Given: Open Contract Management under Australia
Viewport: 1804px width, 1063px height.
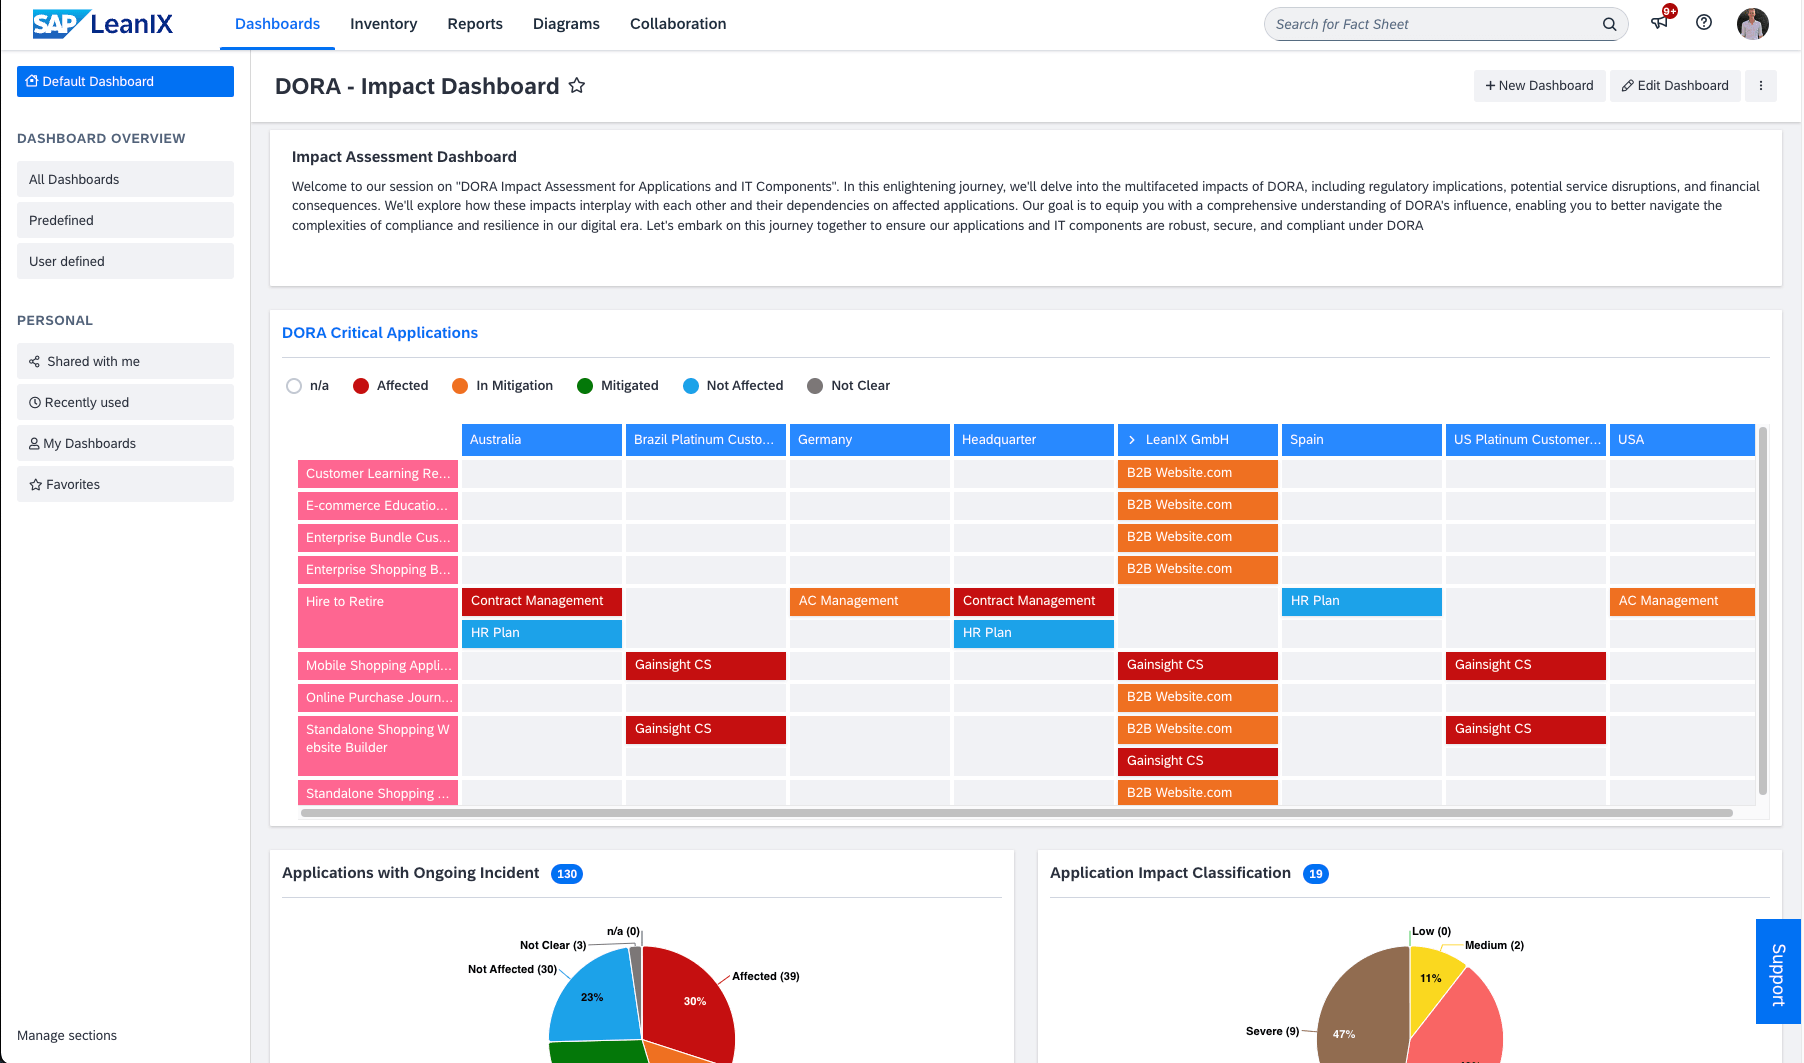Looking at the screenshot, I should pos(542,602).
